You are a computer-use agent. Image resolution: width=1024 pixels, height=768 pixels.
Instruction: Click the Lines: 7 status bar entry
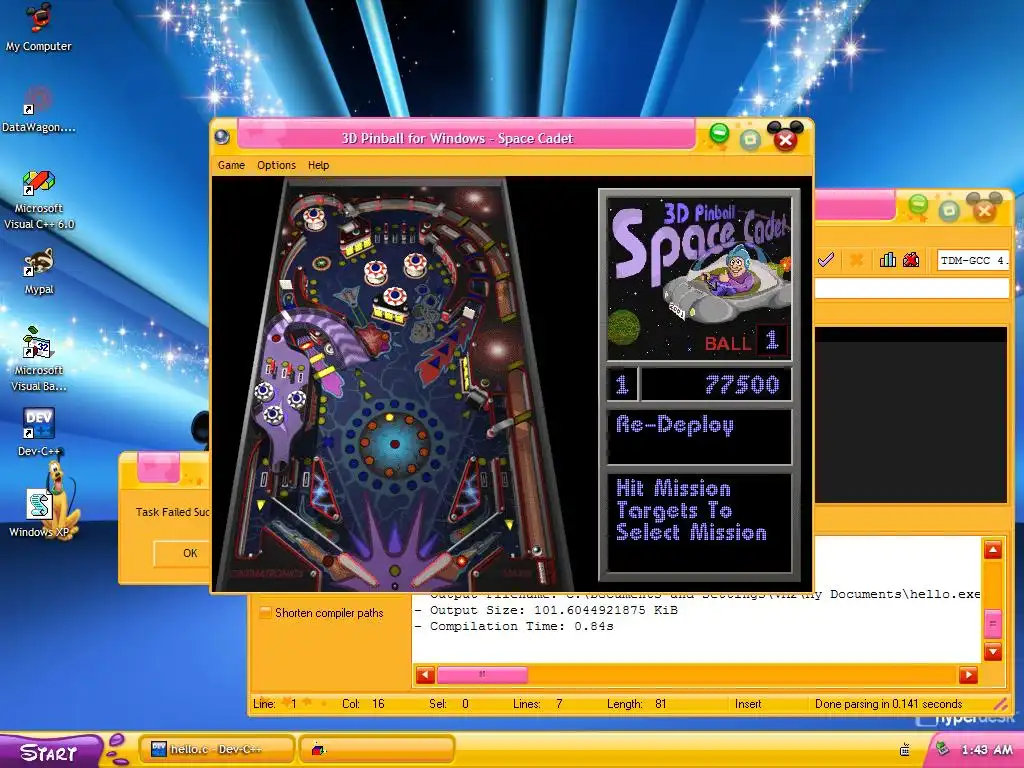click(537, 704)
